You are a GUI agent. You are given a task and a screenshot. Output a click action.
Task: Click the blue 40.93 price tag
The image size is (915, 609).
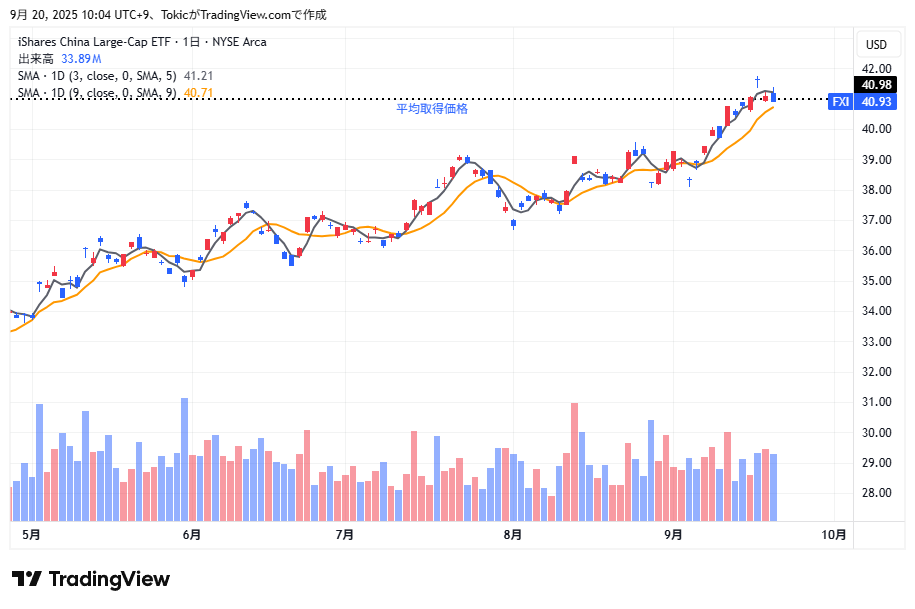coord(876,102)
